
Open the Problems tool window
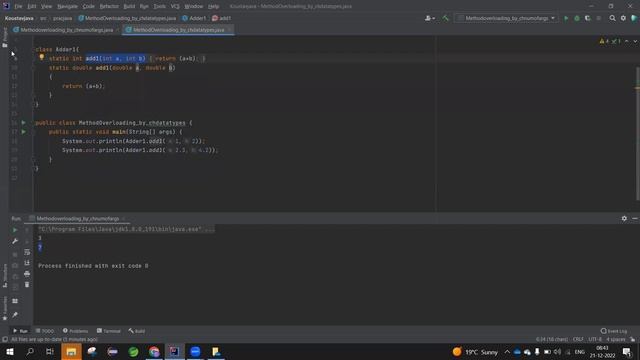76,331
